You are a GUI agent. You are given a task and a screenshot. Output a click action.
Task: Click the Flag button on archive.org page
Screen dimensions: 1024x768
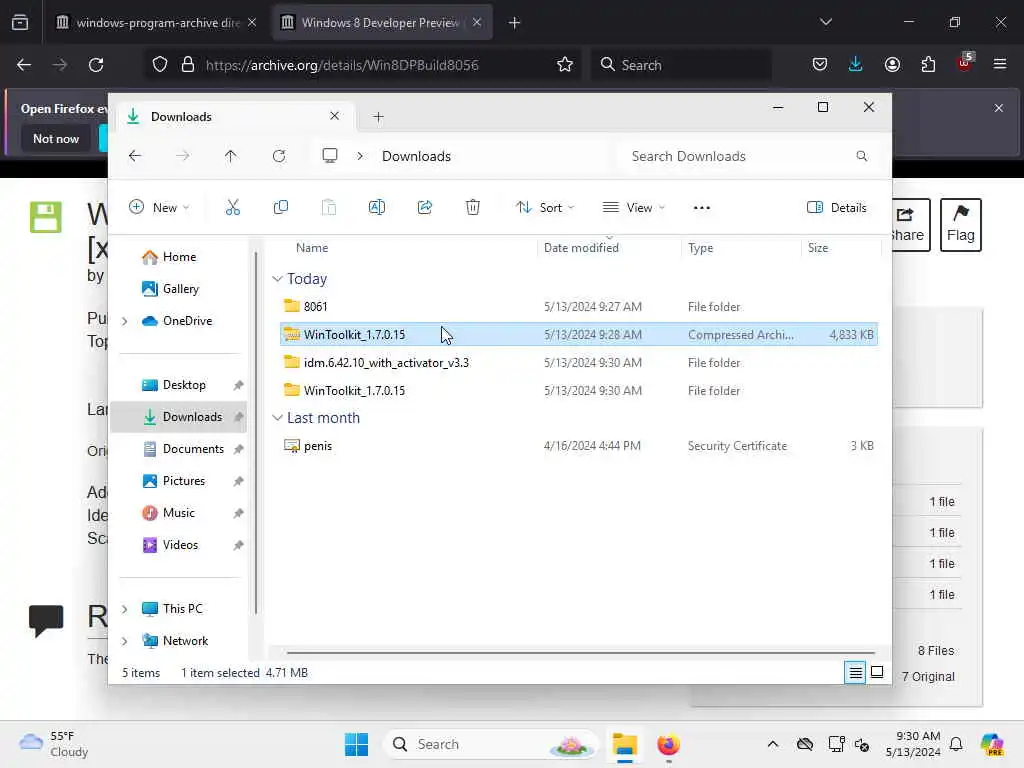961,225
